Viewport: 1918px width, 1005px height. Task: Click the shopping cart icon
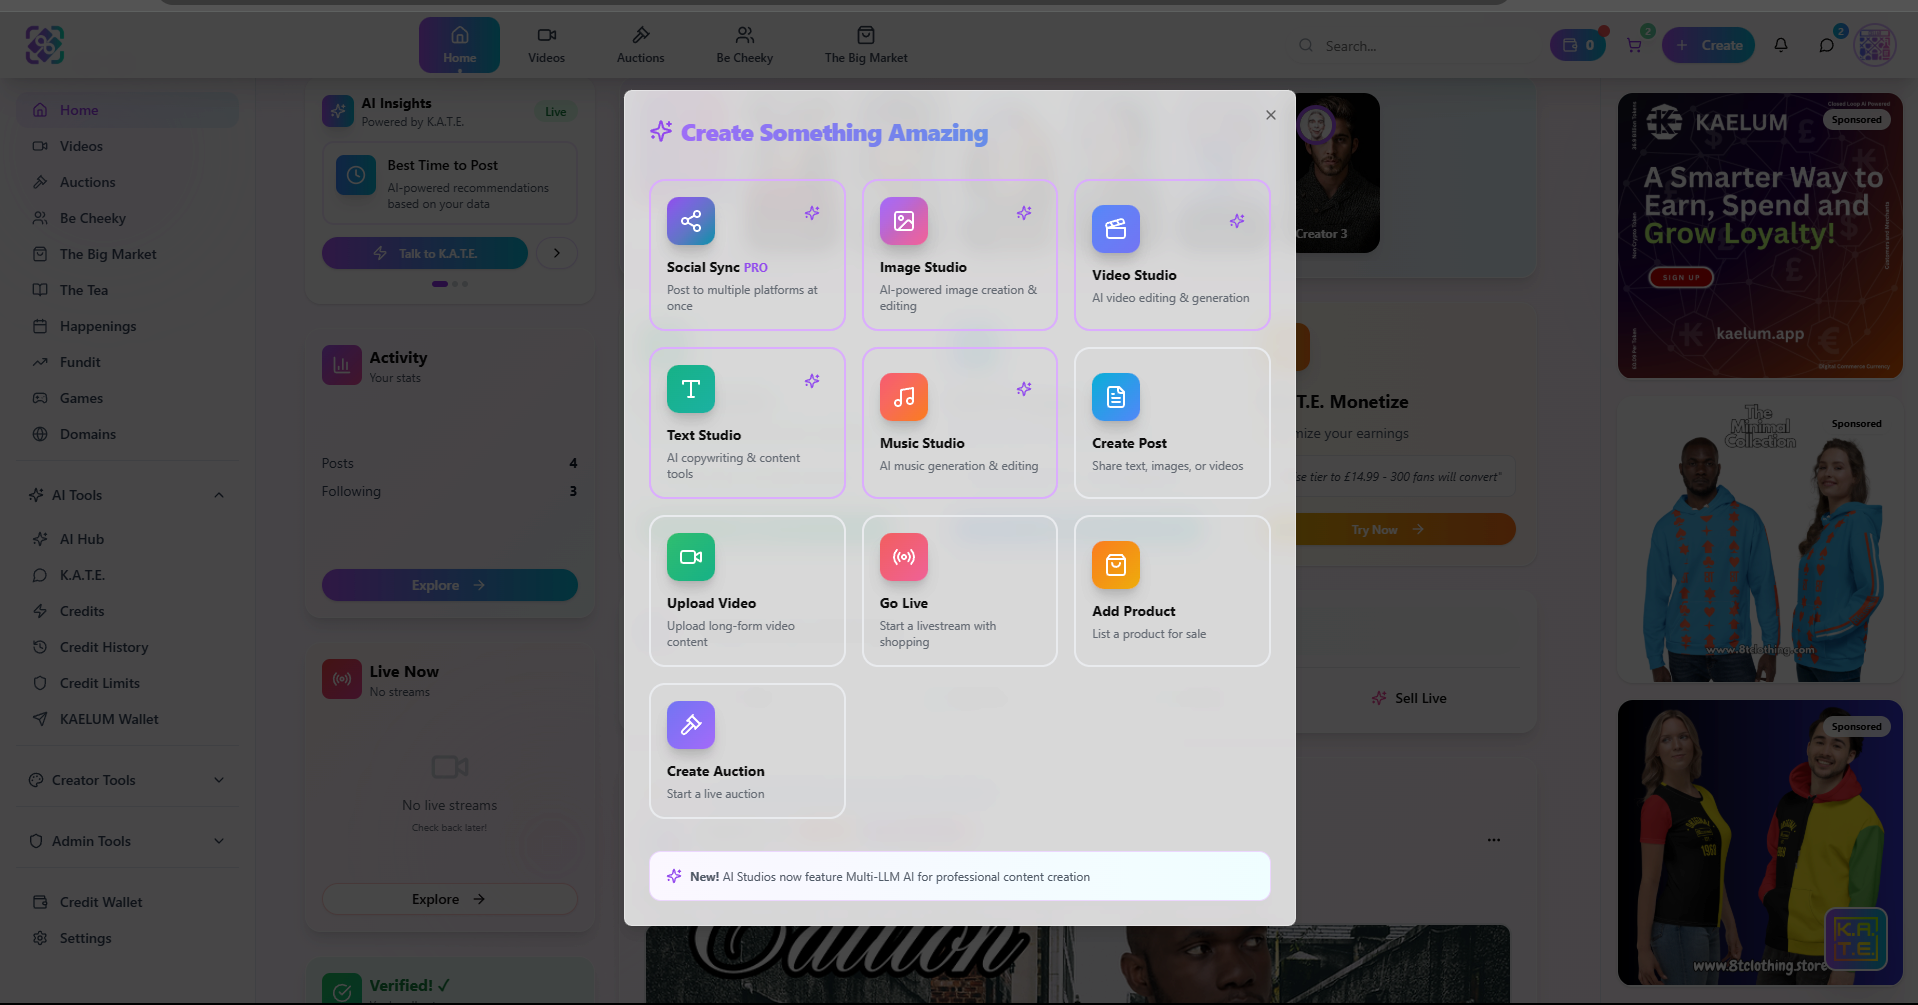coord(1635,45)
